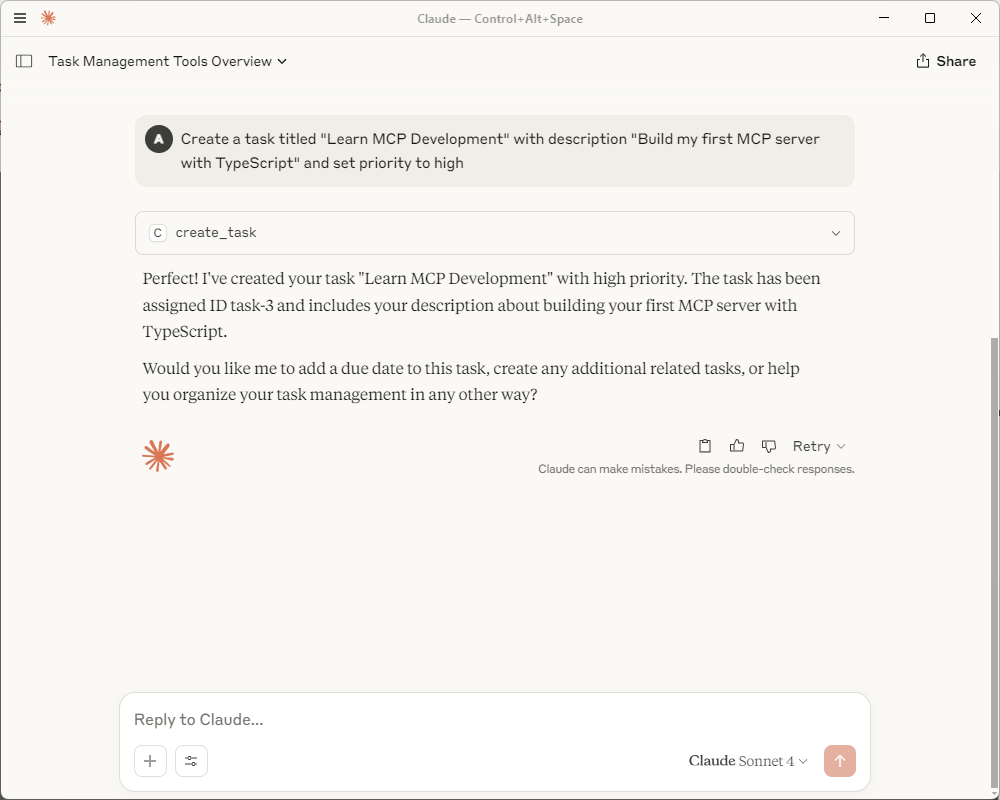Open the search and tools settings sliders icon
This screenshot has height=800, width=1000.
(191, 761)
